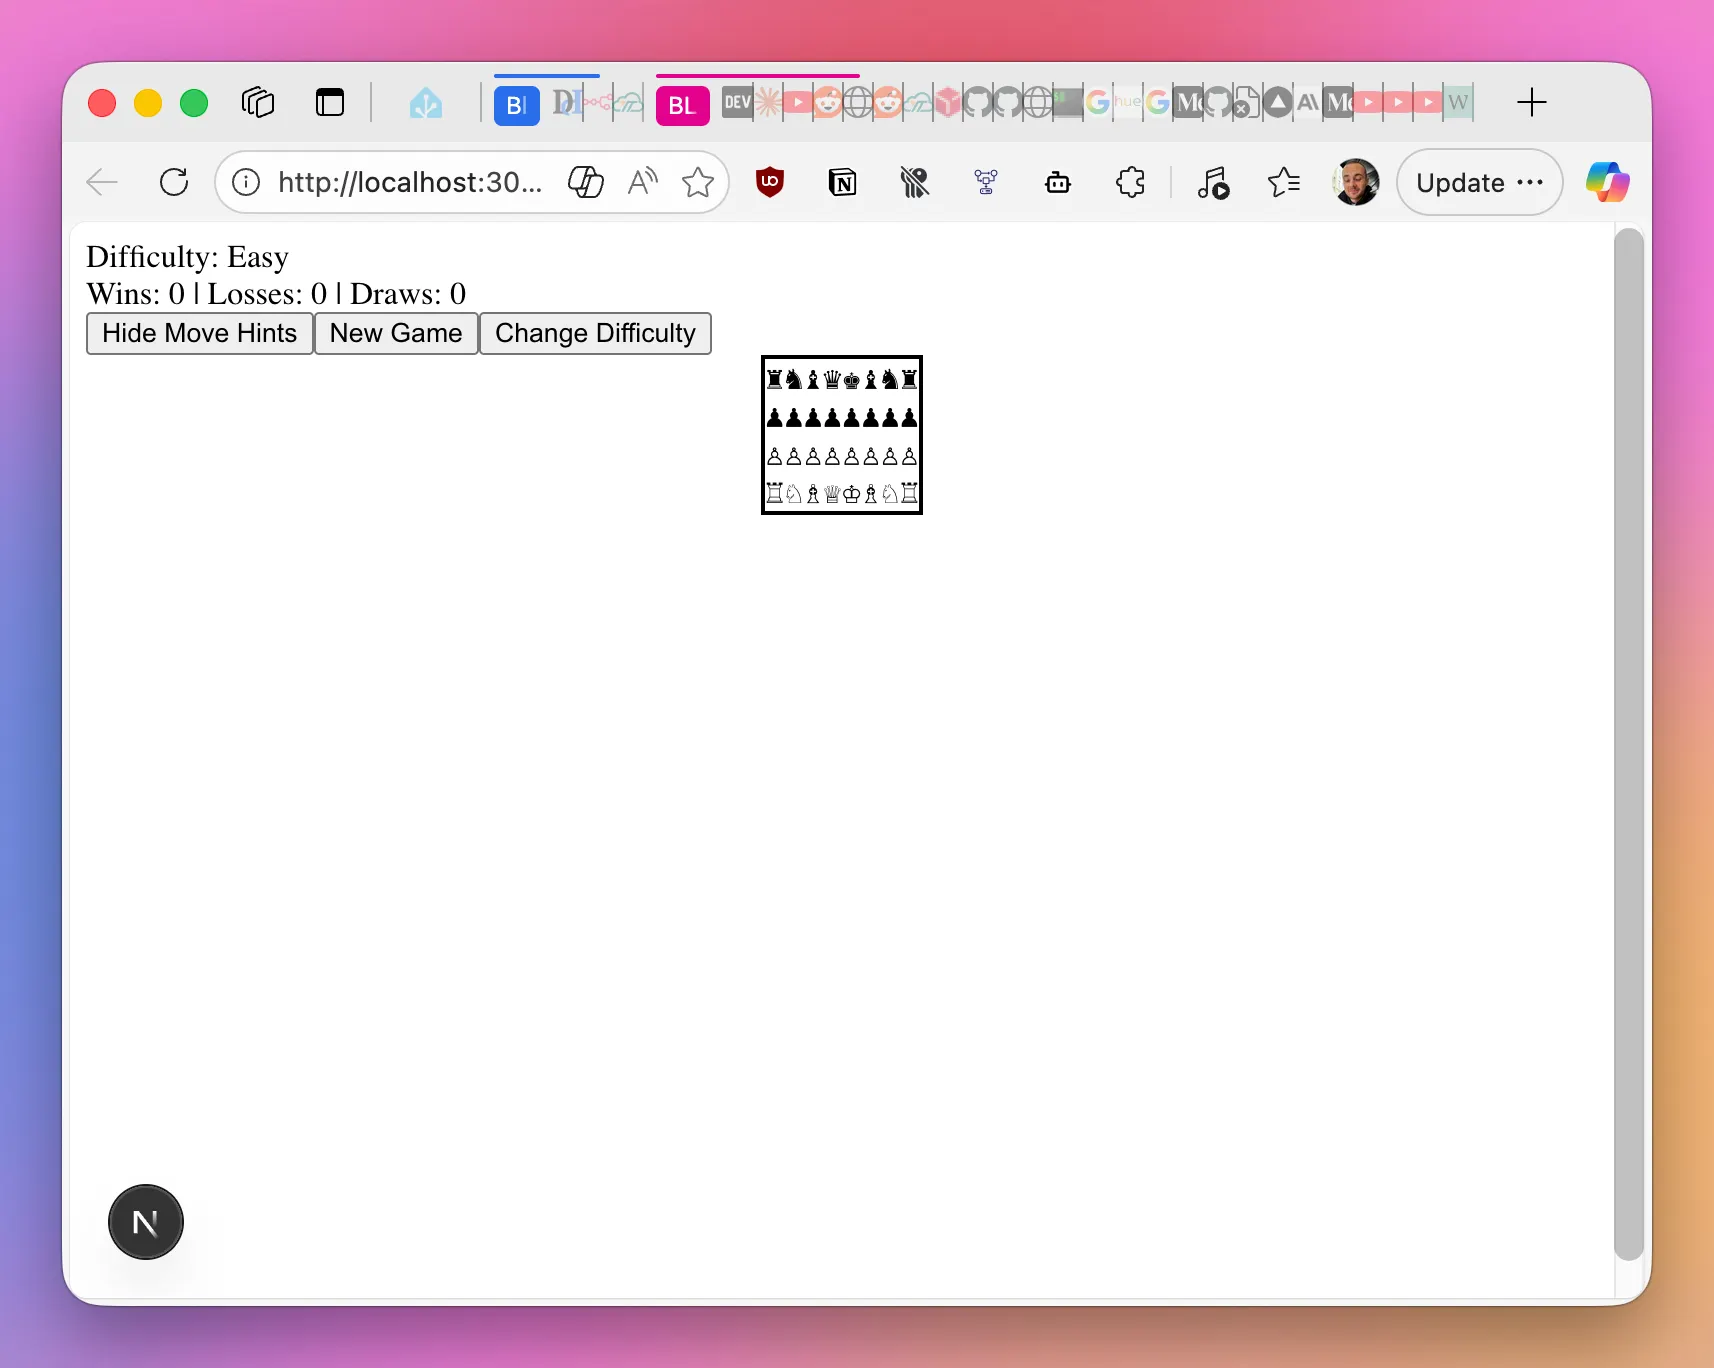Open the tab actions workspace icon

point(257,102)
